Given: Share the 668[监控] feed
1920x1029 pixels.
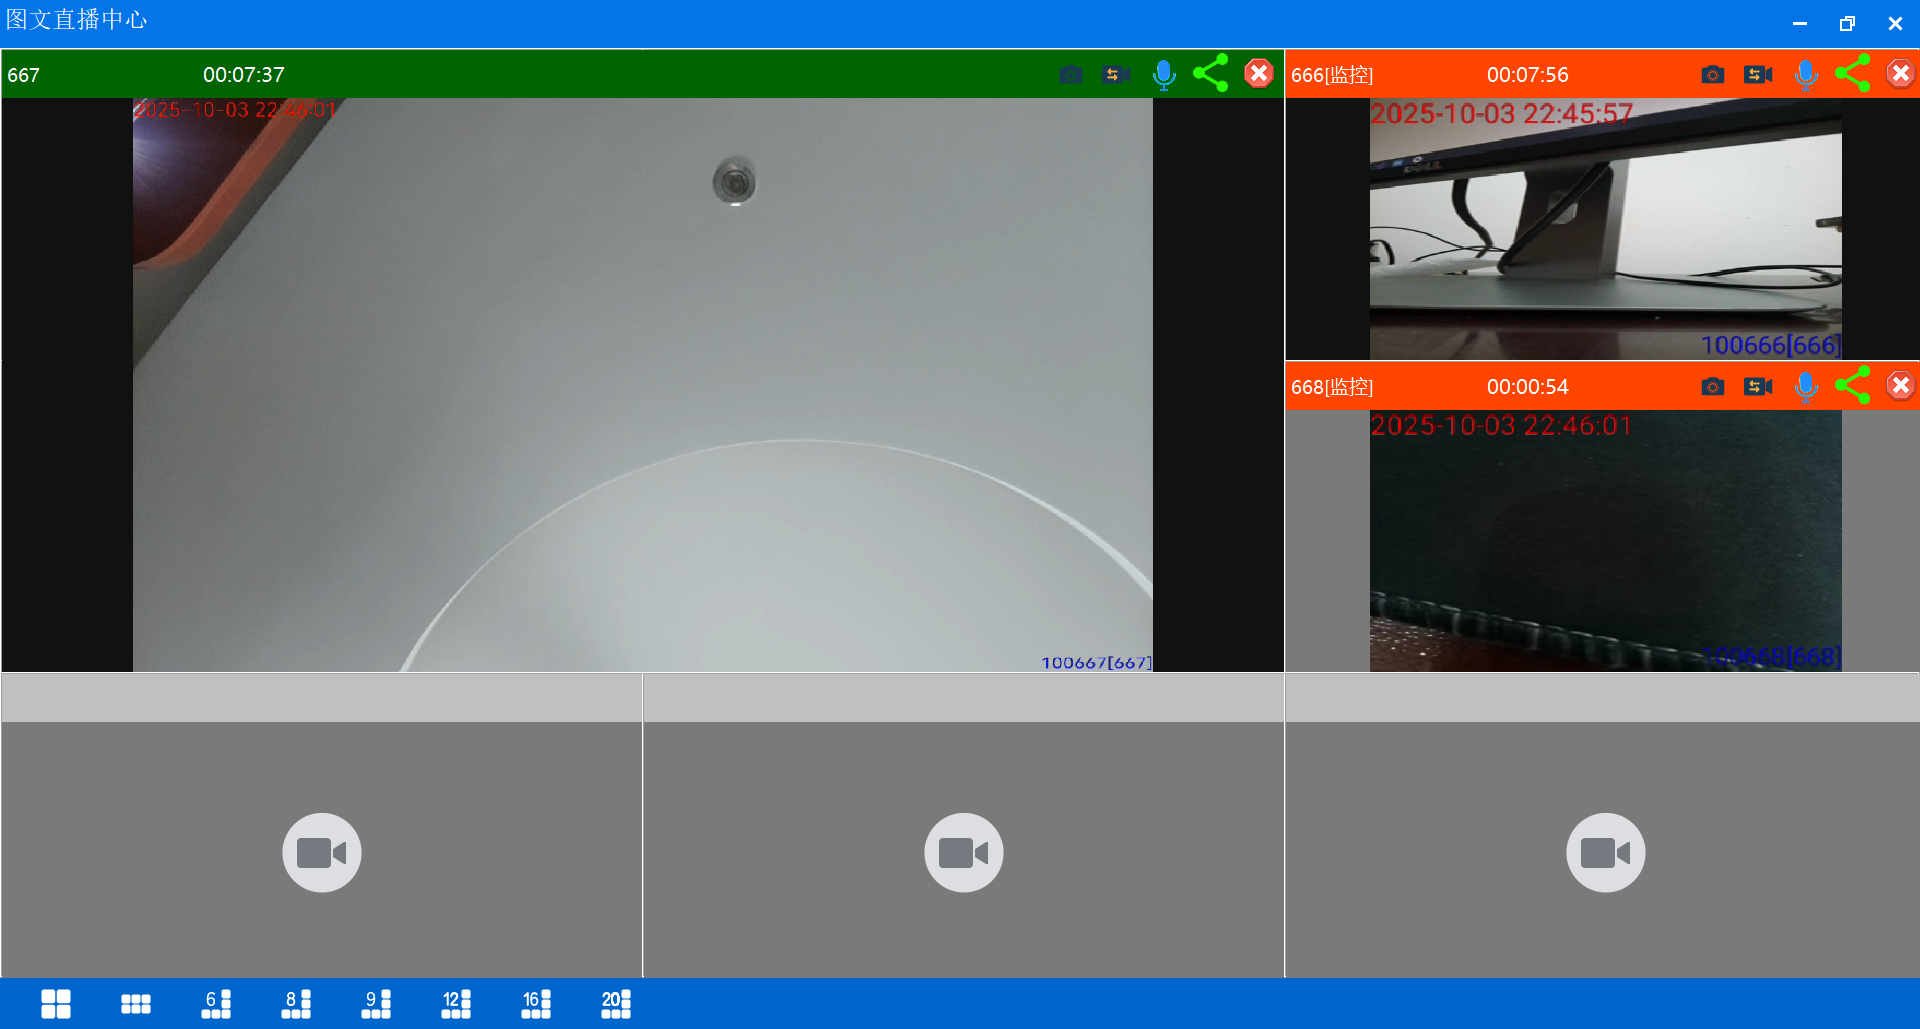Looking at the screenshot, I should coord(1852,386).
